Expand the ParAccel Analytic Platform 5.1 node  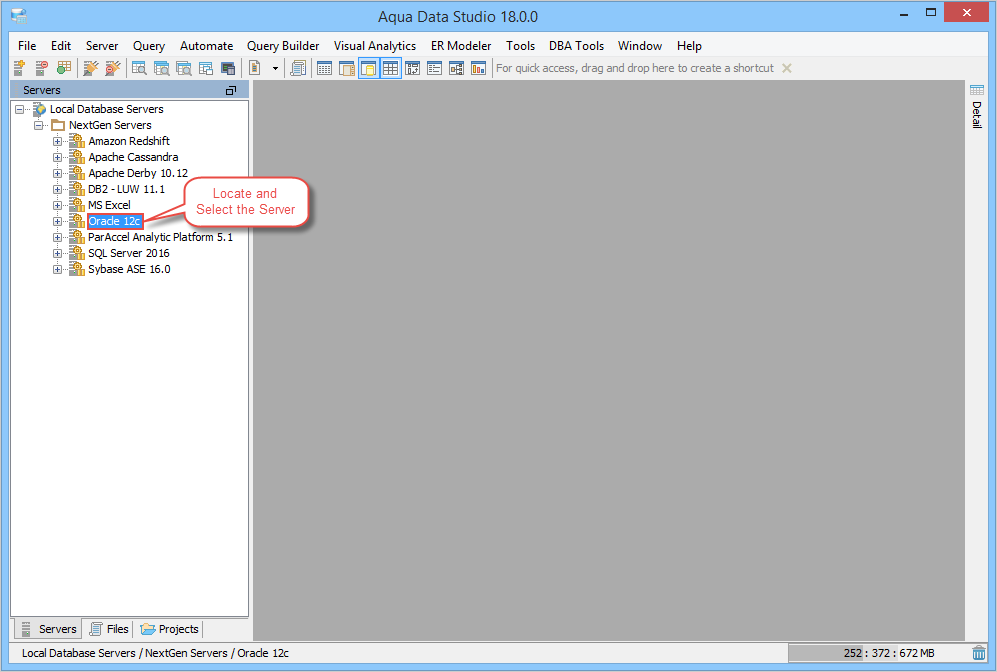[57, 237]
